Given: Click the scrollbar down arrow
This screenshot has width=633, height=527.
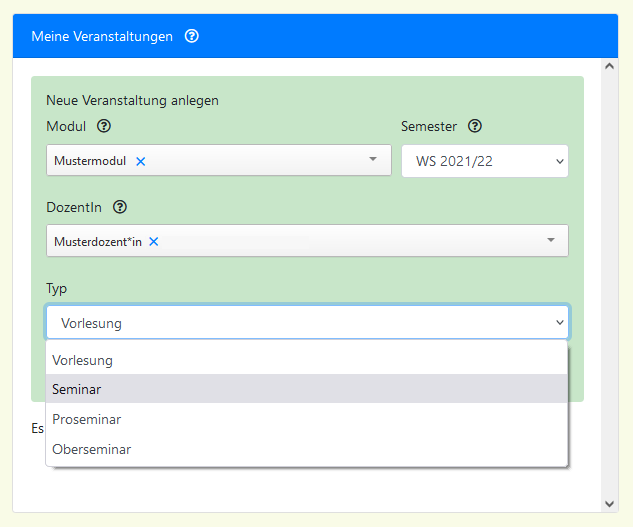Looking at the screenshot, I should pos(610,503).
